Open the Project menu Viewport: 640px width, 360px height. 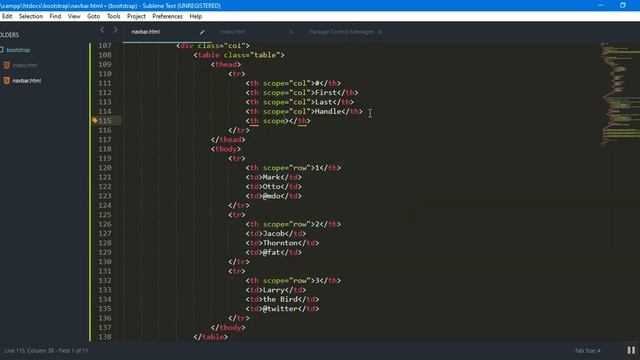[x=136, y=16]
